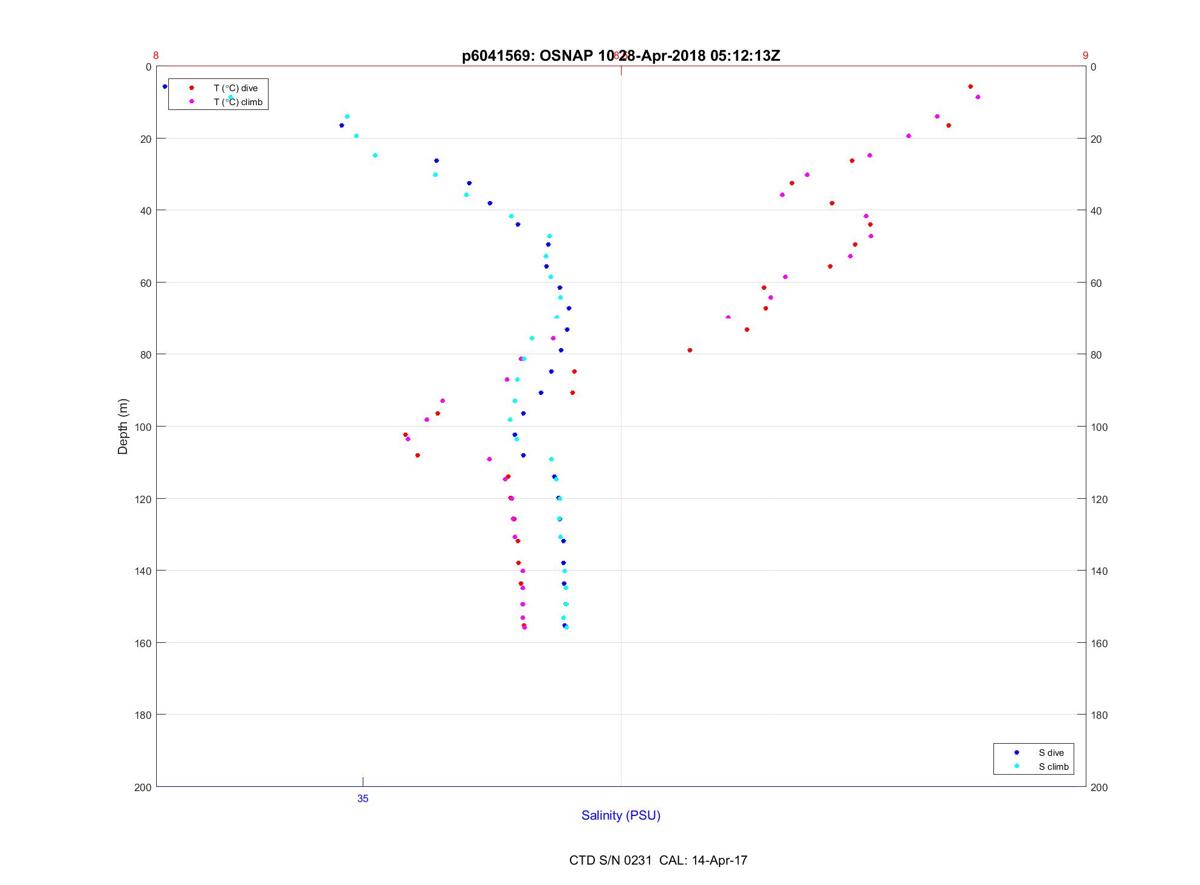Click the '200' tick on the left depth axis
The width and height of the screenshot is (1200, 885).
tap(143, 787)
